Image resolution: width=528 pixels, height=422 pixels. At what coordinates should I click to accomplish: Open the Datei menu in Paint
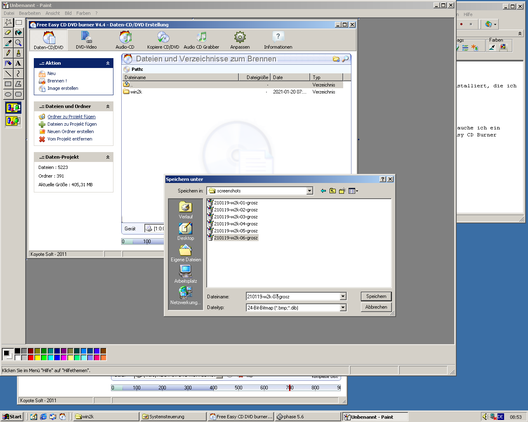9,13
